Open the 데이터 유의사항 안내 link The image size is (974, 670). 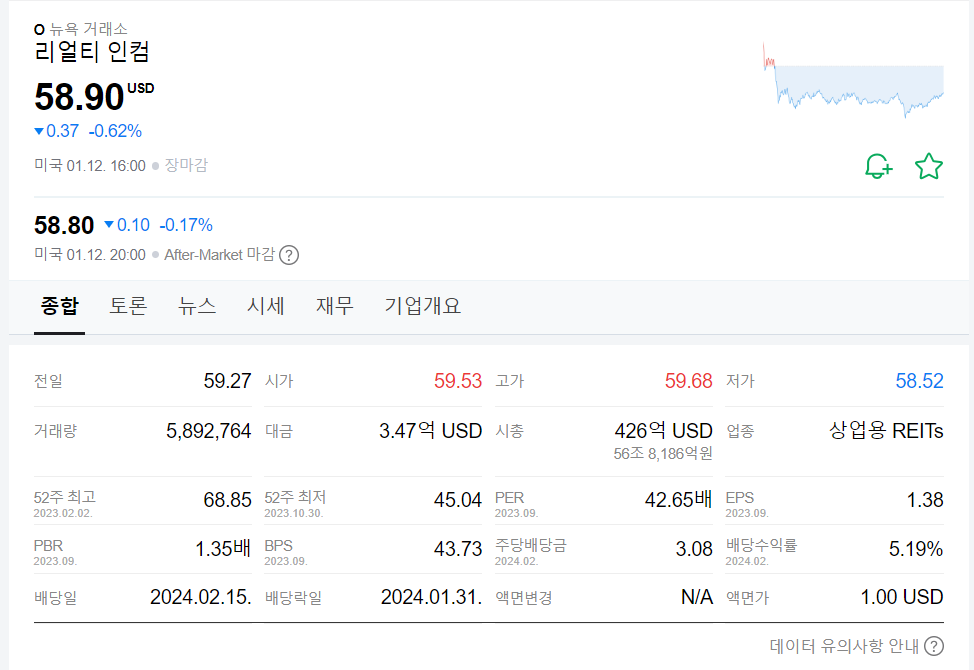click(x=844, y=646)
